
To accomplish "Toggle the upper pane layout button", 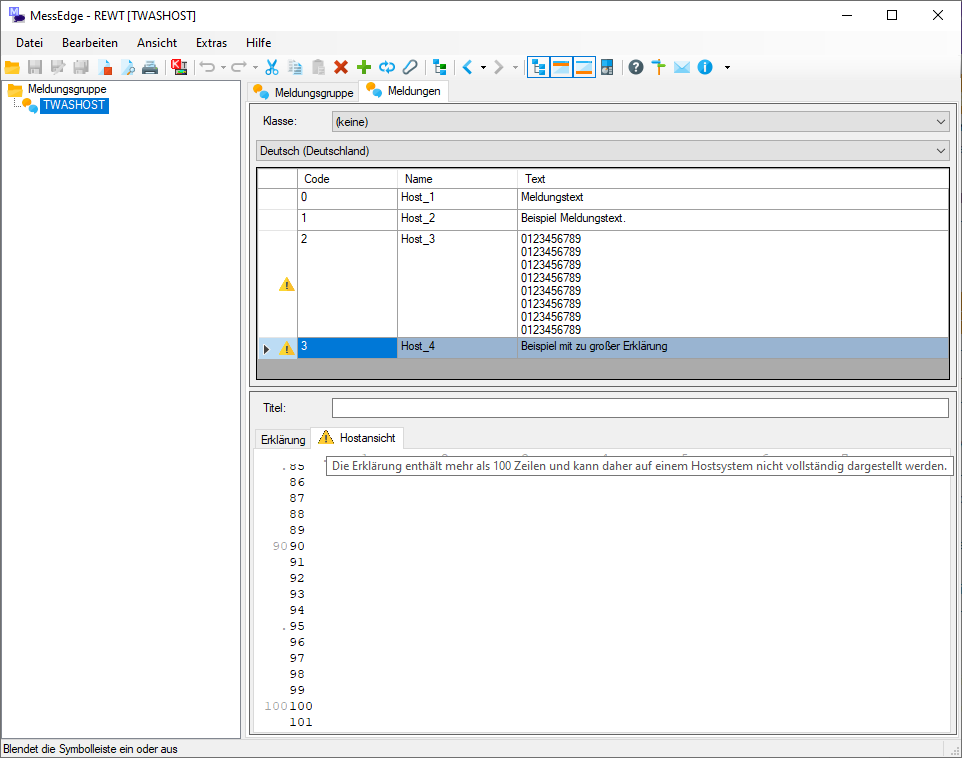I will [x=562, y=67].
